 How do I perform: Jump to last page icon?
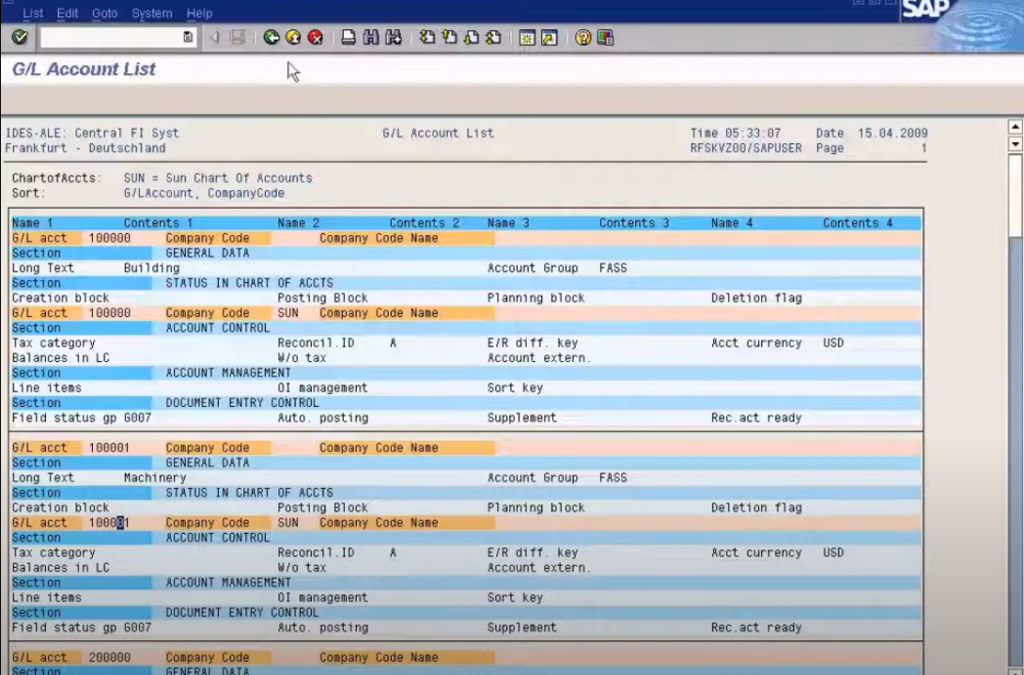(x=494, y=37)
